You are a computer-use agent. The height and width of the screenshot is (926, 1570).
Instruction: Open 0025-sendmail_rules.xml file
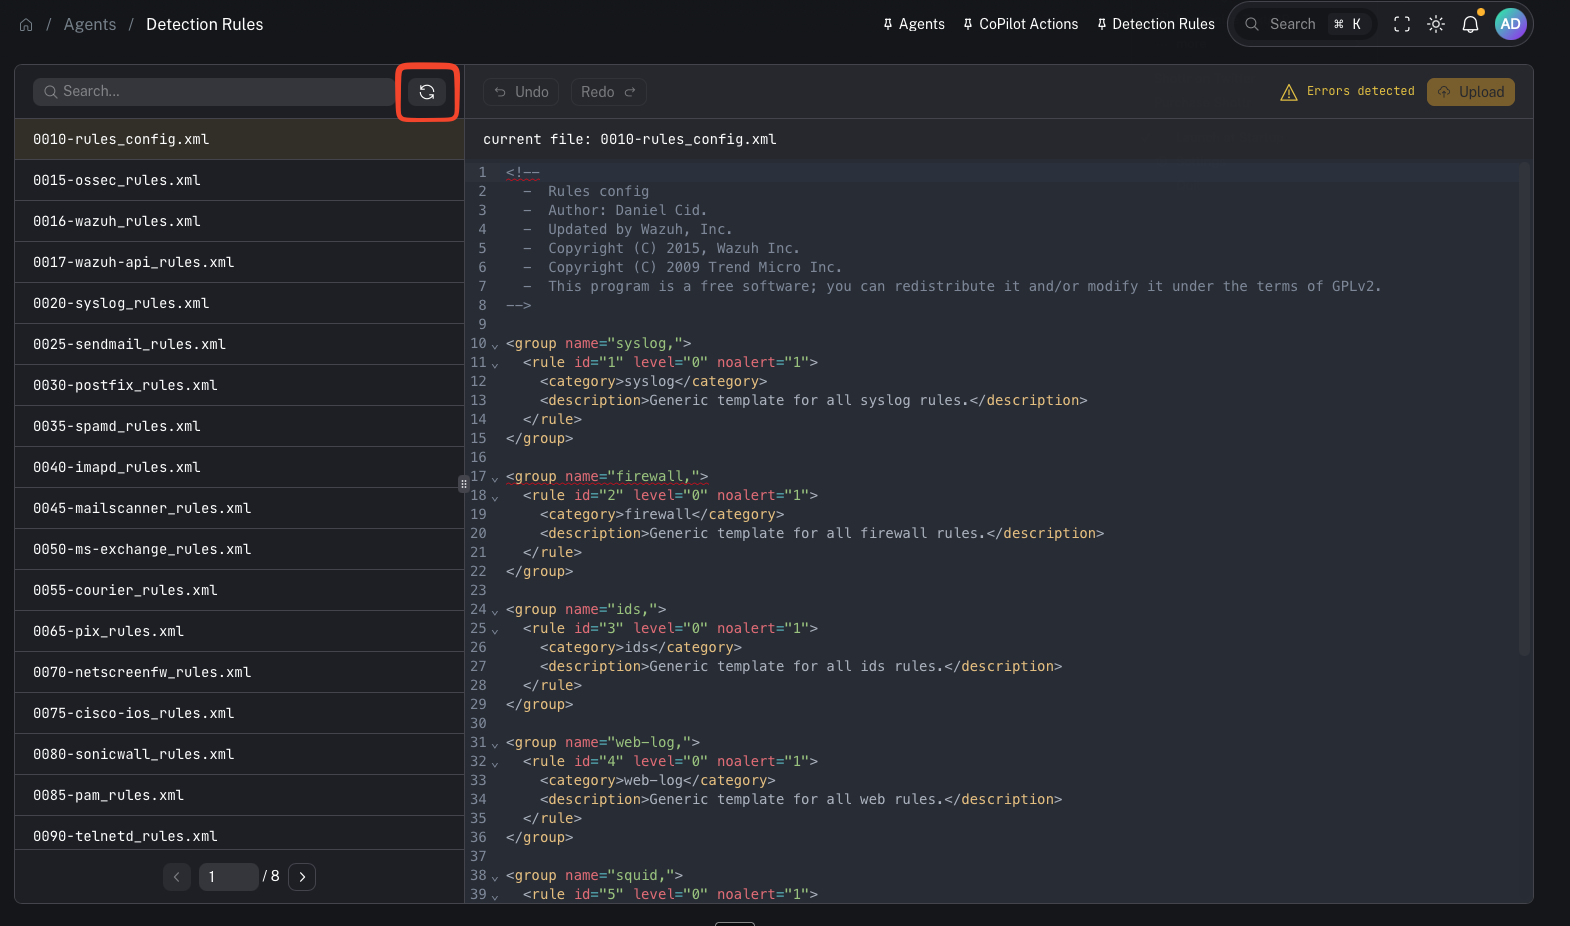(x=239, y=344)
